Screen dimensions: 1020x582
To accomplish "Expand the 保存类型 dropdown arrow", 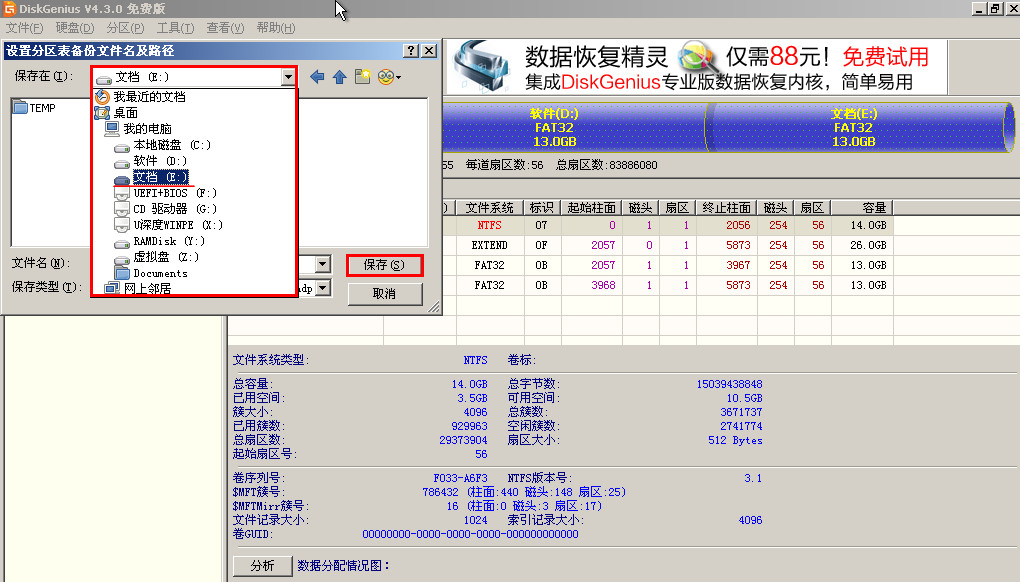I will [x=323, y=287].
